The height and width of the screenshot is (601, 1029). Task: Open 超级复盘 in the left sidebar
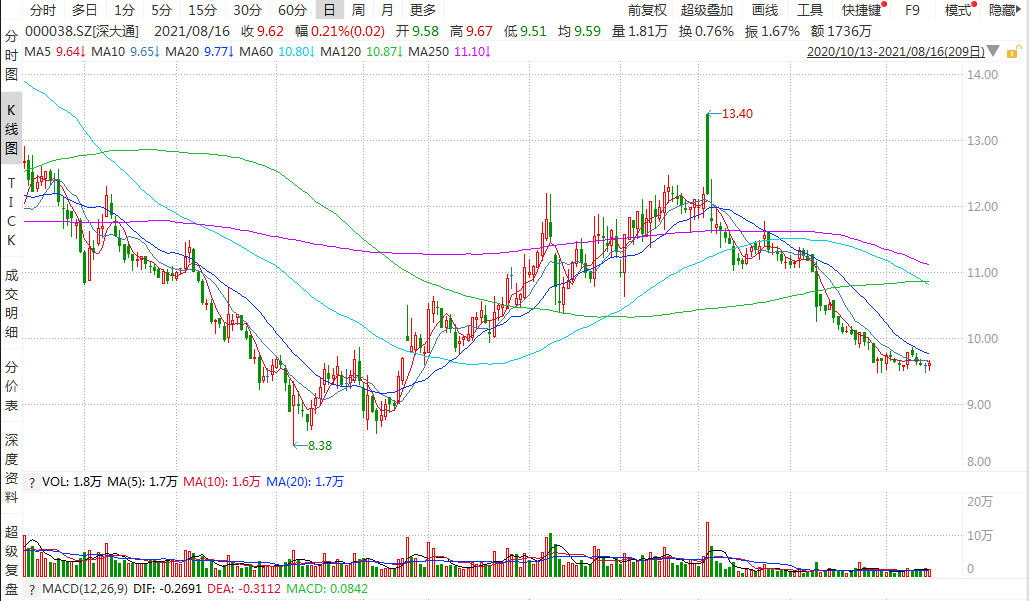coord(11,560)
